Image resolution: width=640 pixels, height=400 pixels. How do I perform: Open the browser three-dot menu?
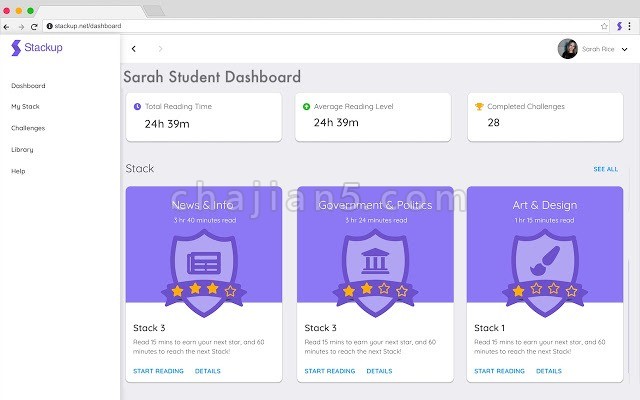[629, 26]
